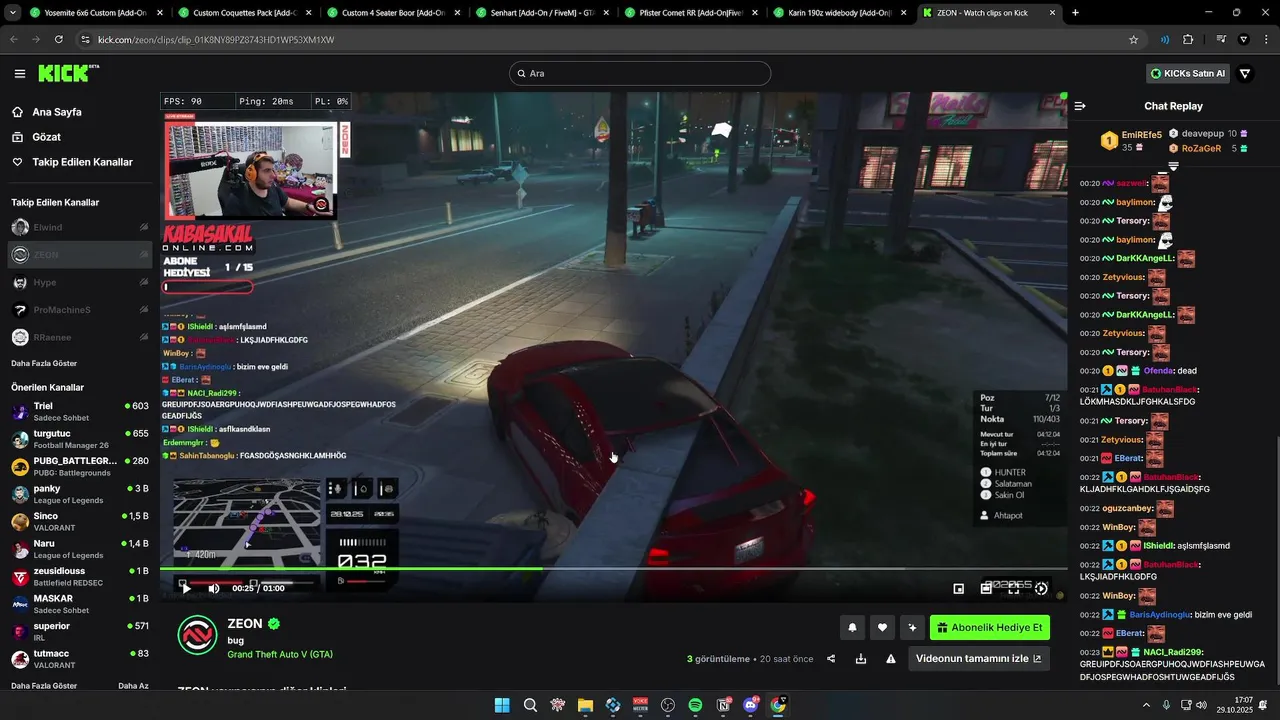Click EmiREfe5 top gifter in chat
The height and width of the screenshot is (720, 1280).
pyautogui.click(x=1131, y=141)
